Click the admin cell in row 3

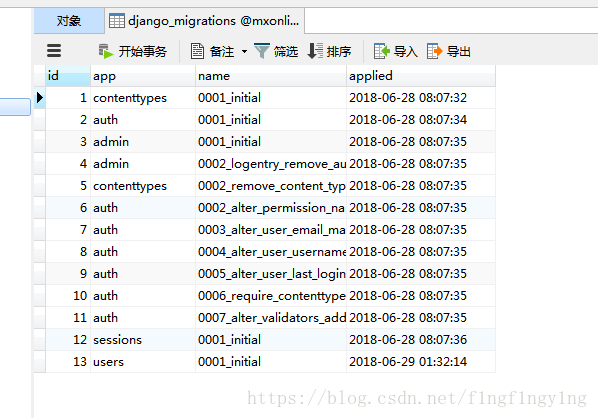[x=143, y=142]
